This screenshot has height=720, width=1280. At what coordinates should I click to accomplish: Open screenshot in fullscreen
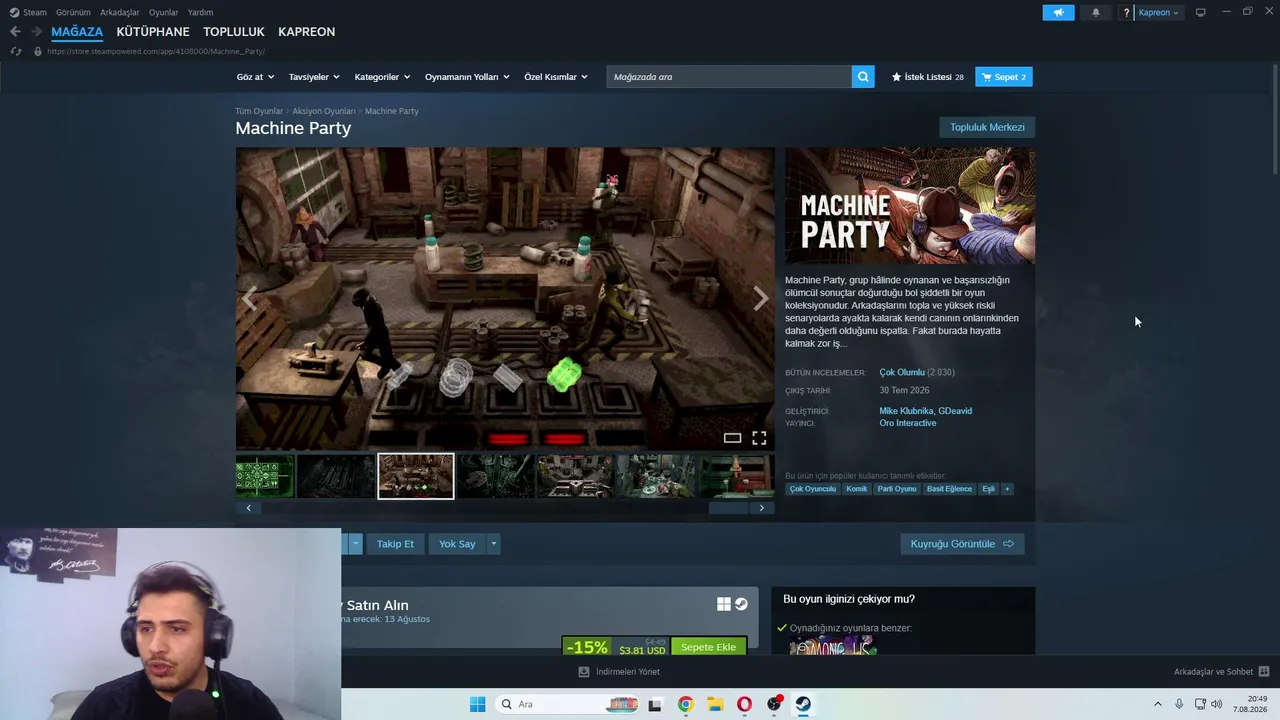(x=759, y=438)
